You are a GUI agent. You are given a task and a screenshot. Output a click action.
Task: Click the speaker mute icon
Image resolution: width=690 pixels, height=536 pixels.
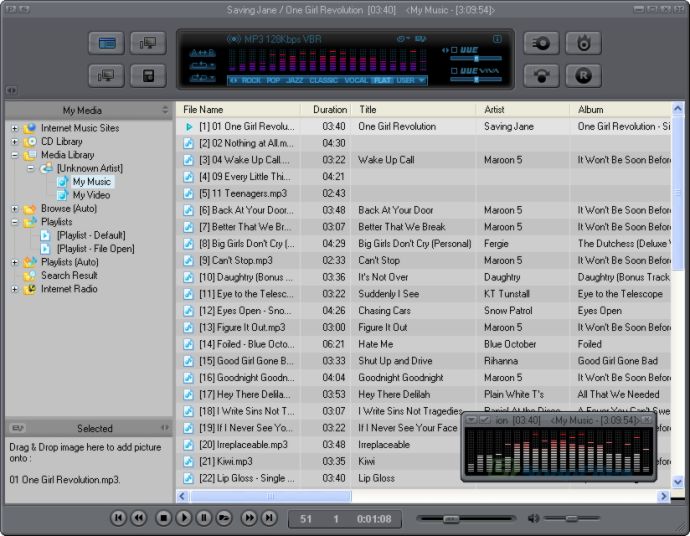click(x=534, y=518)
